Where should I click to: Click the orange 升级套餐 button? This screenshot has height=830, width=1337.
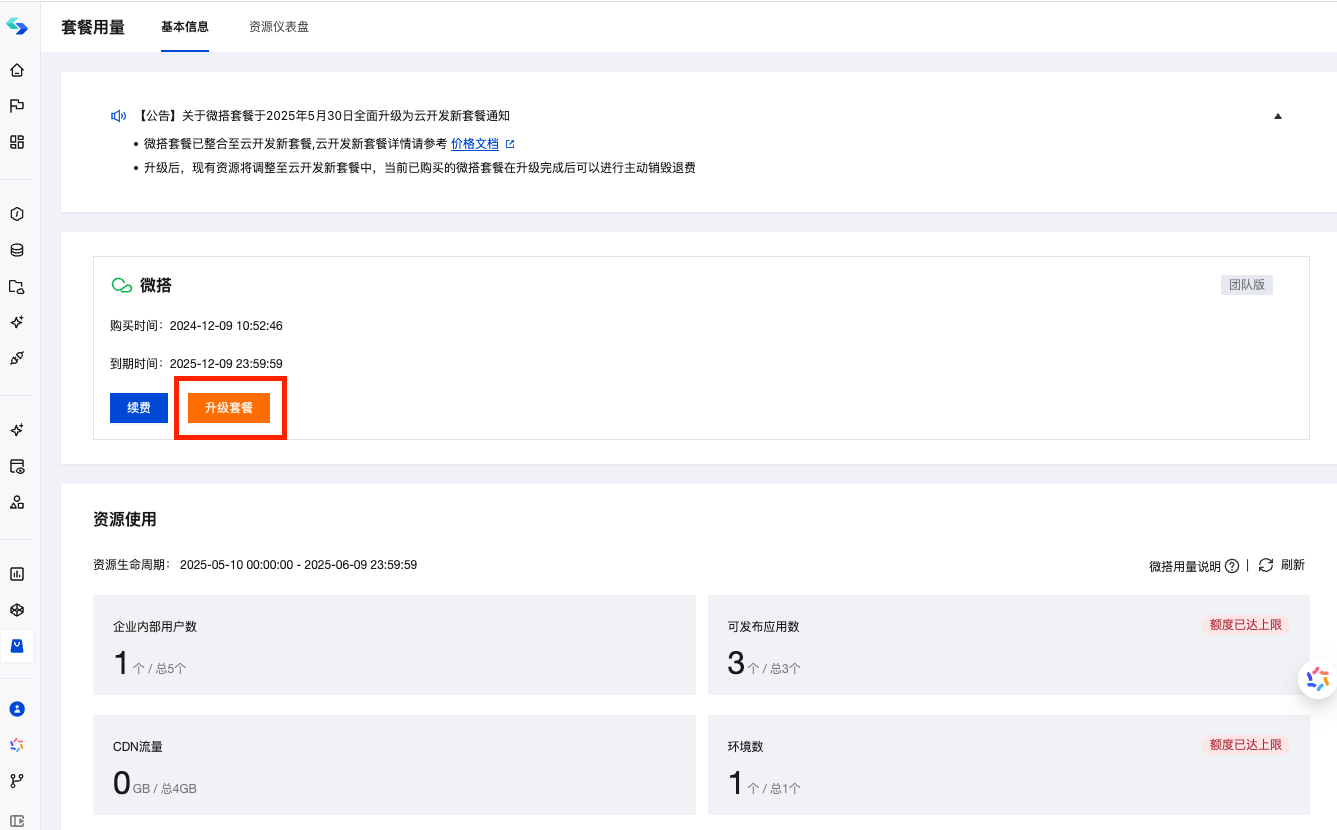(229, 408)
